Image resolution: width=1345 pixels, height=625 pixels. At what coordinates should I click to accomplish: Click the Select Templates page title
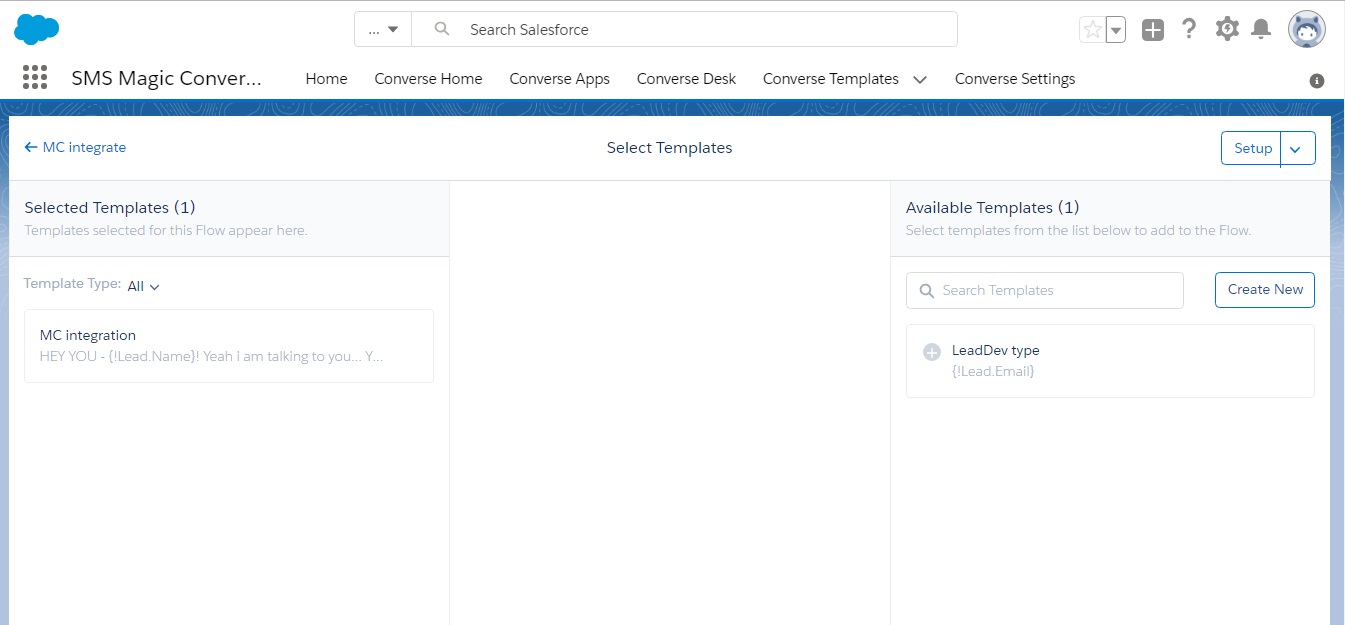pos(669,148)
